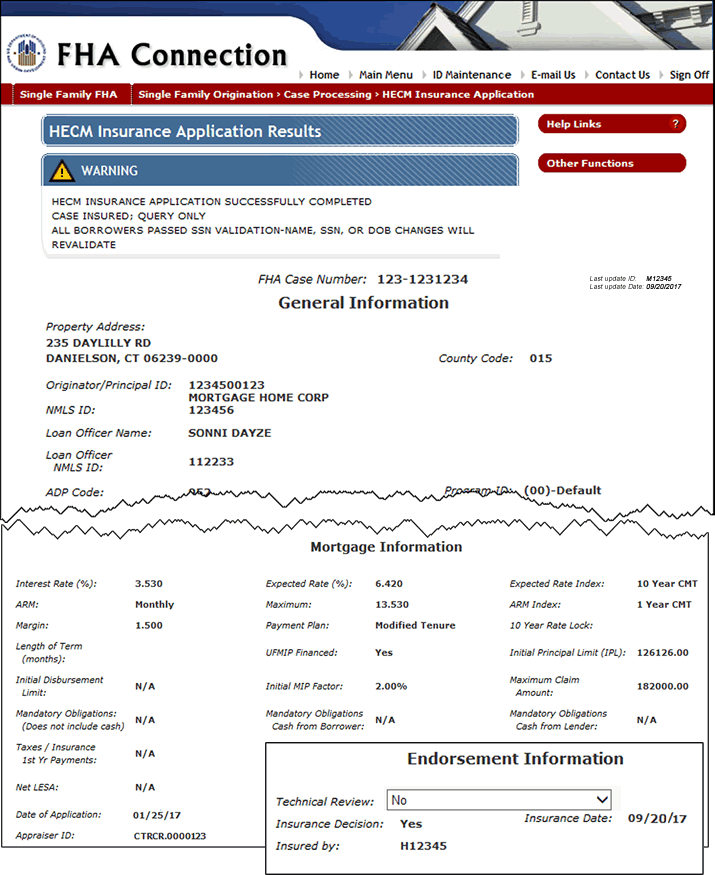Screen dimensions: 715x875
Task: Click originator ID 1234500123
Action: (227, 385)
